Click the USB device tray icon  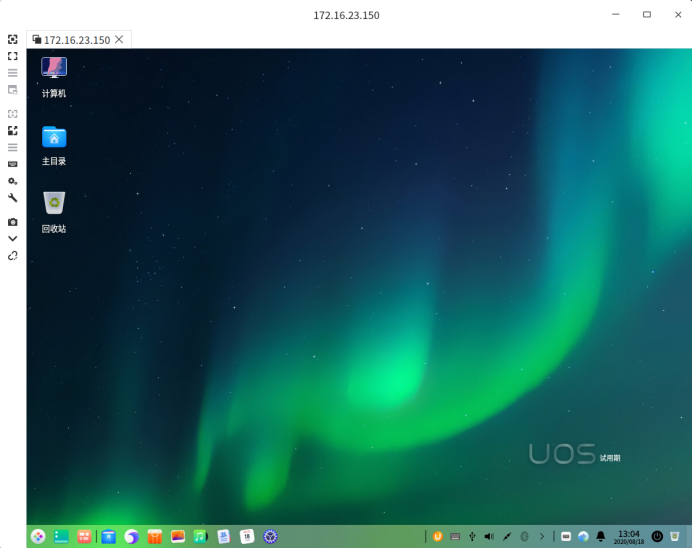(472, 537)
